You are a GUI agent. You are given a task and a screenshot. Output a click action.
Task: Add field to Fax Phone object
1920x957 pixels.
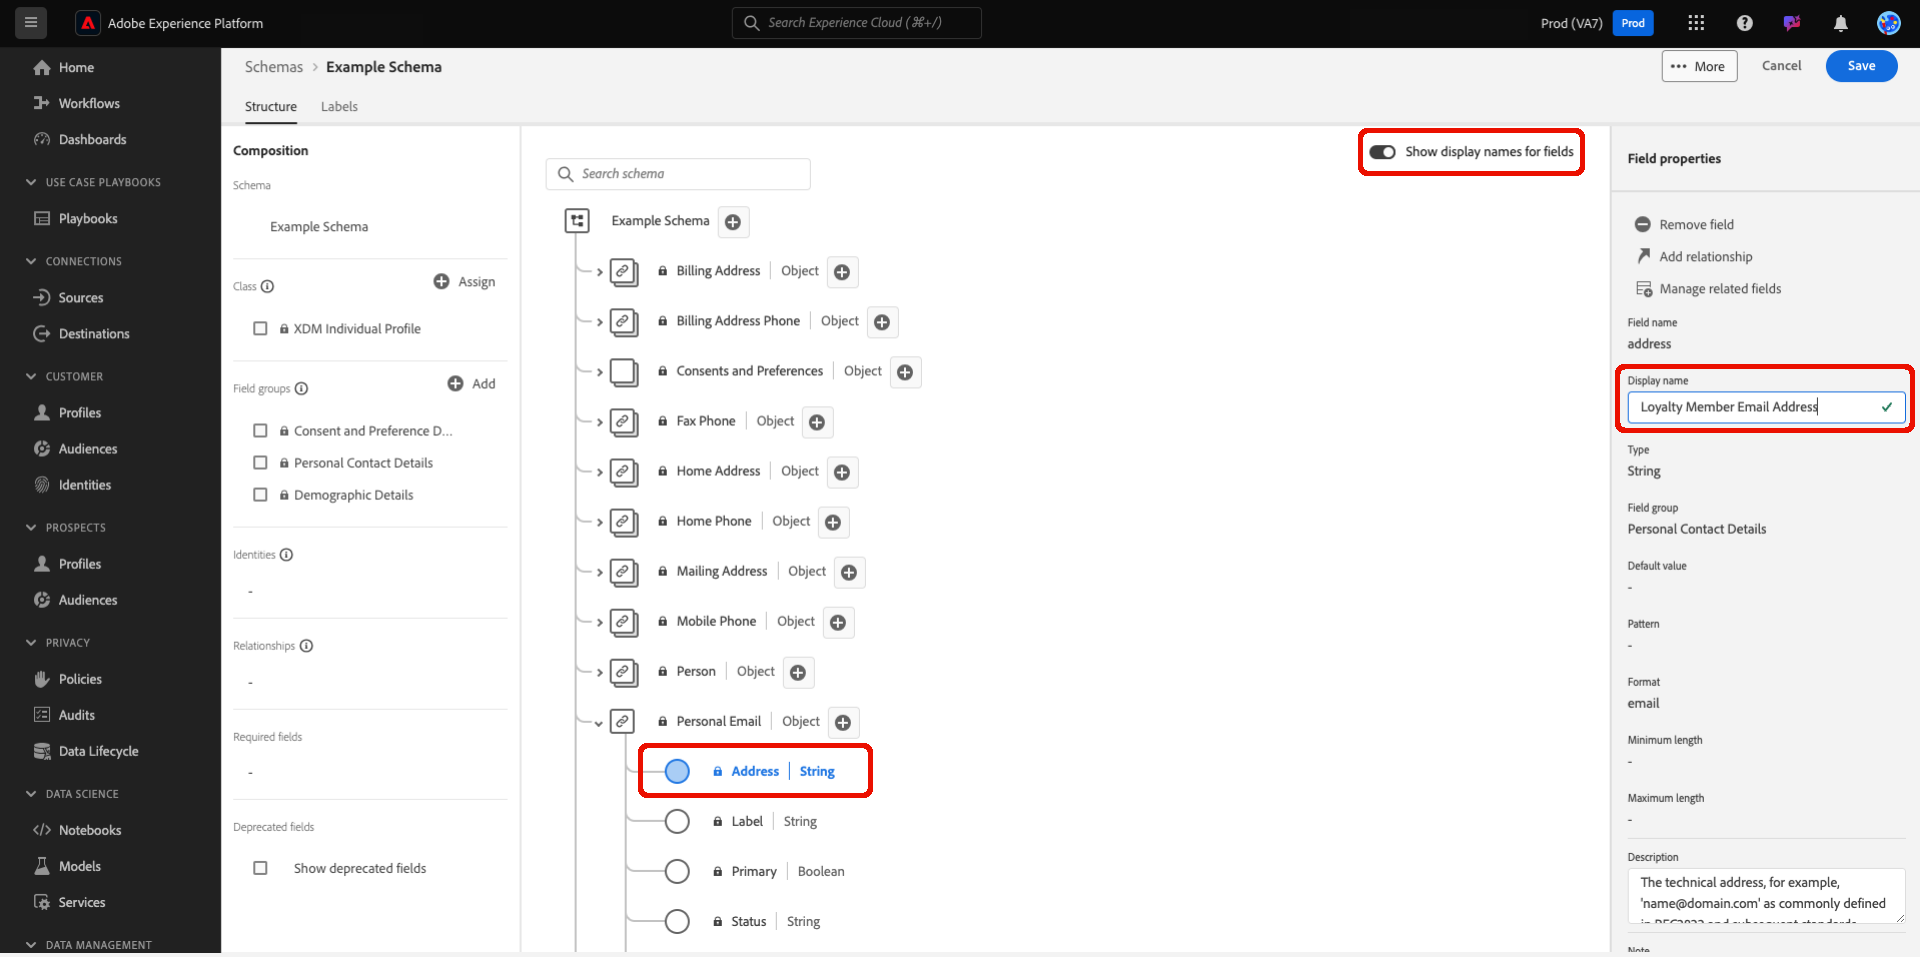tap(817, 422)
